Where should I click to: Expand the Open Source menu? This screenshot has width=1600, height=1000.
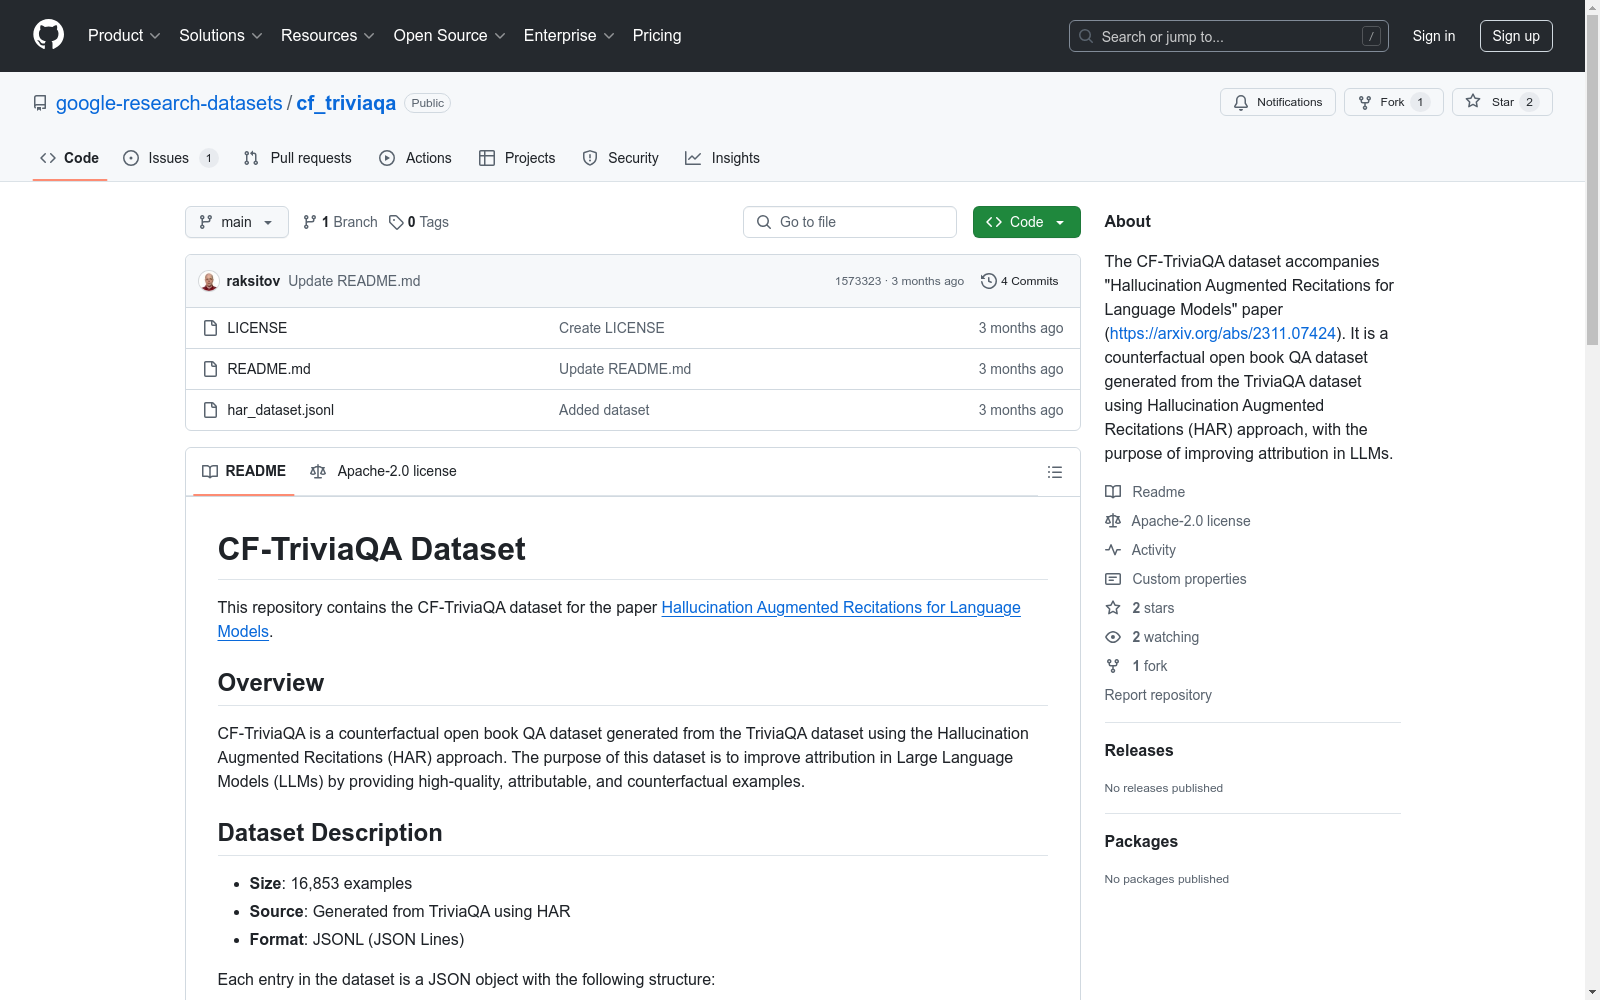tap(450, 36)
